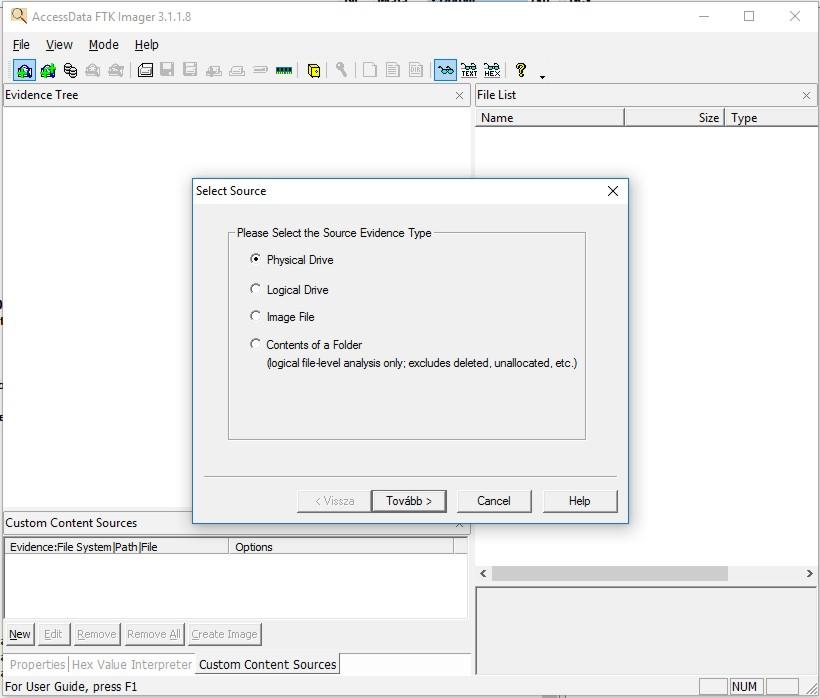
Task: Click Obtain Protected Files safe icon
Action: click(314, 70)
